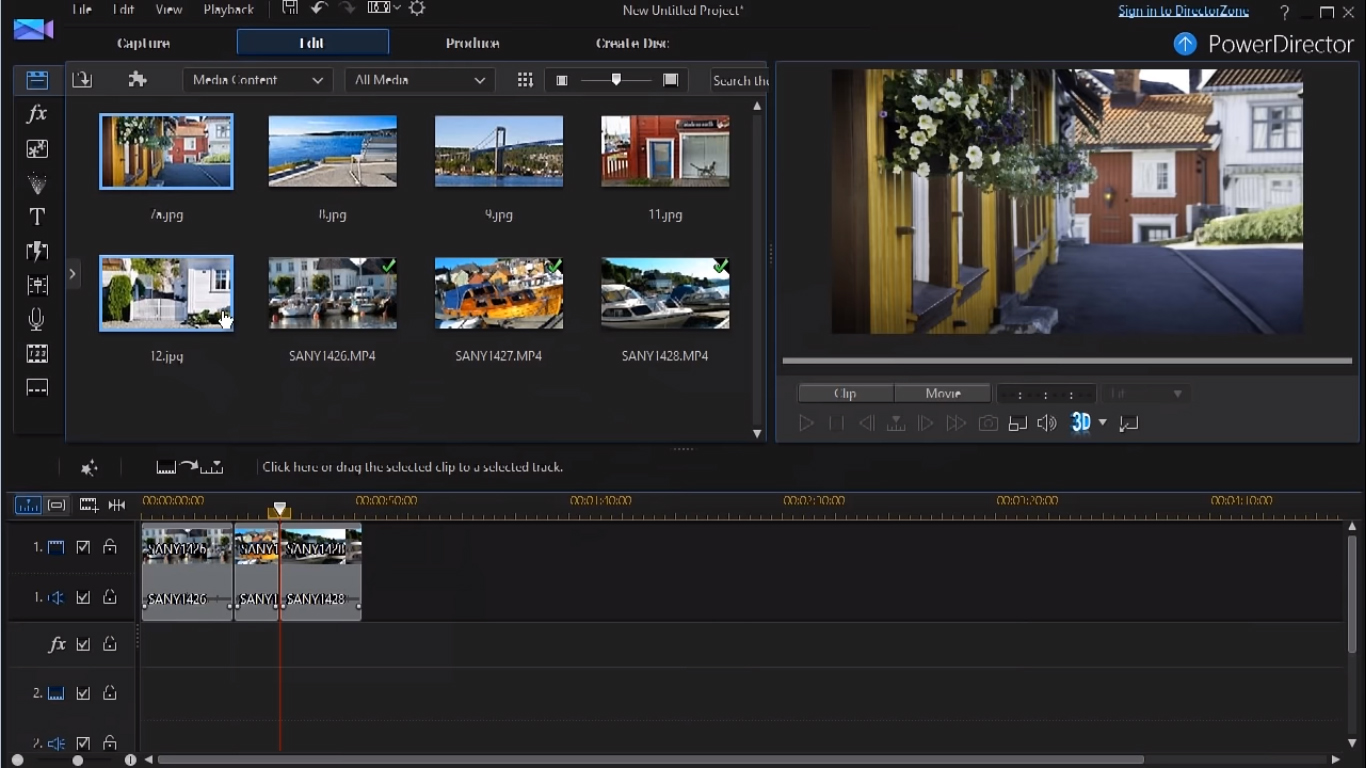Toggle the fx track enable checkbox
This screenshot has width=1366, height=768.
click(x=83, y=644)
